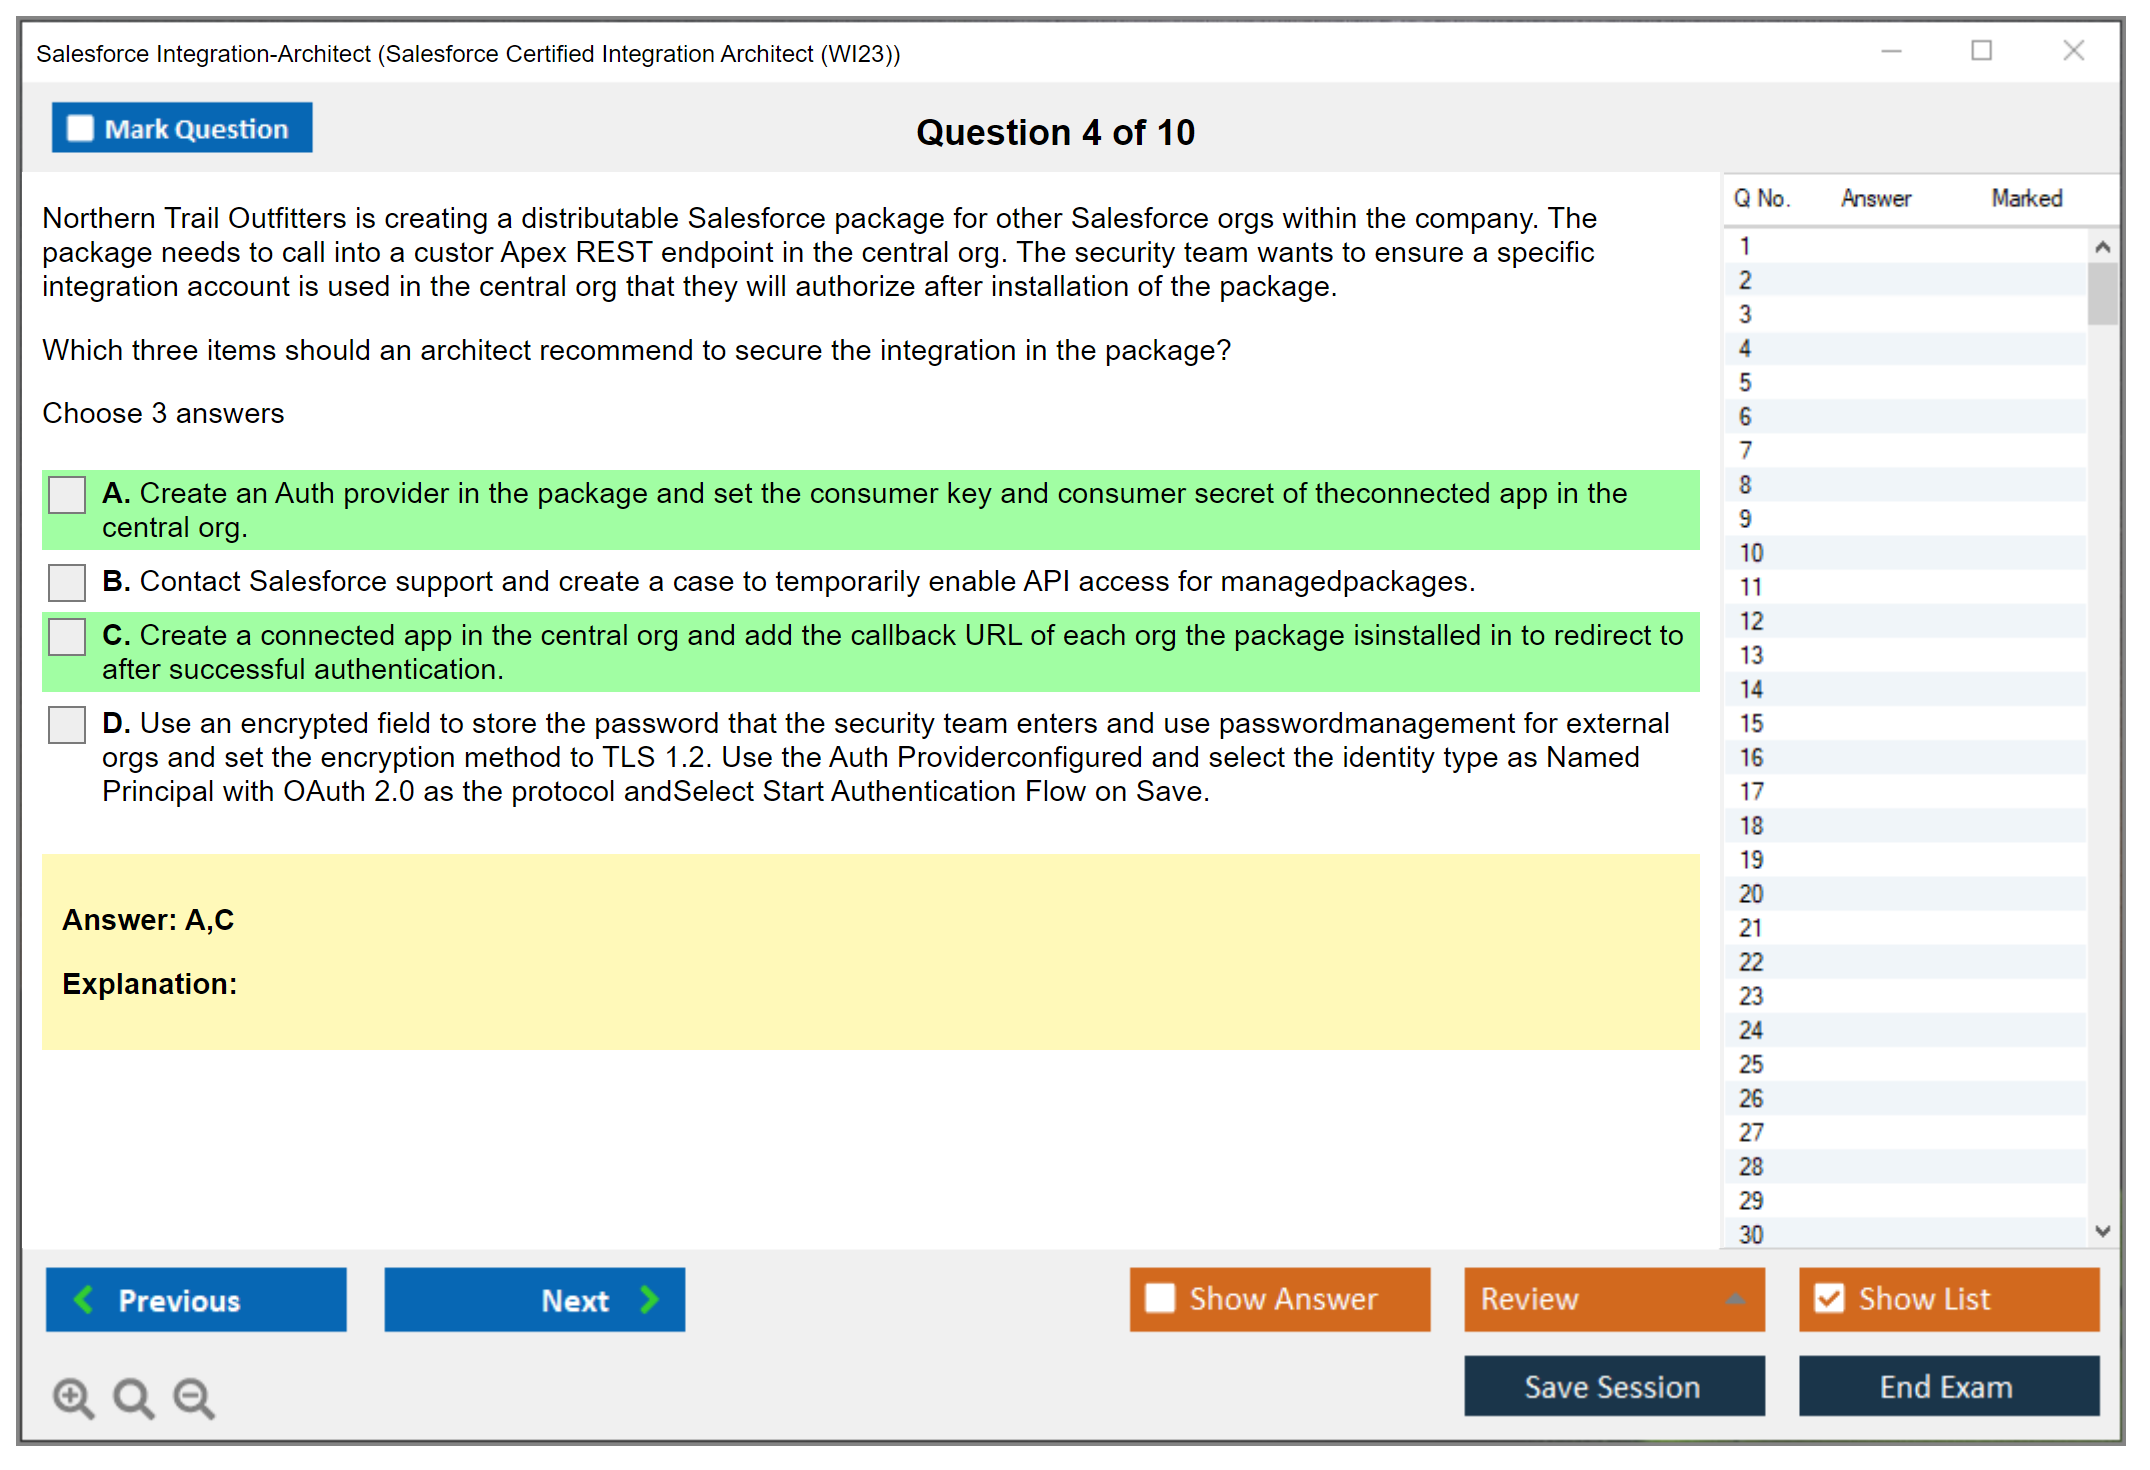Minimize the exam window
2150x1470 pixels.
[x=1891, y=51]
